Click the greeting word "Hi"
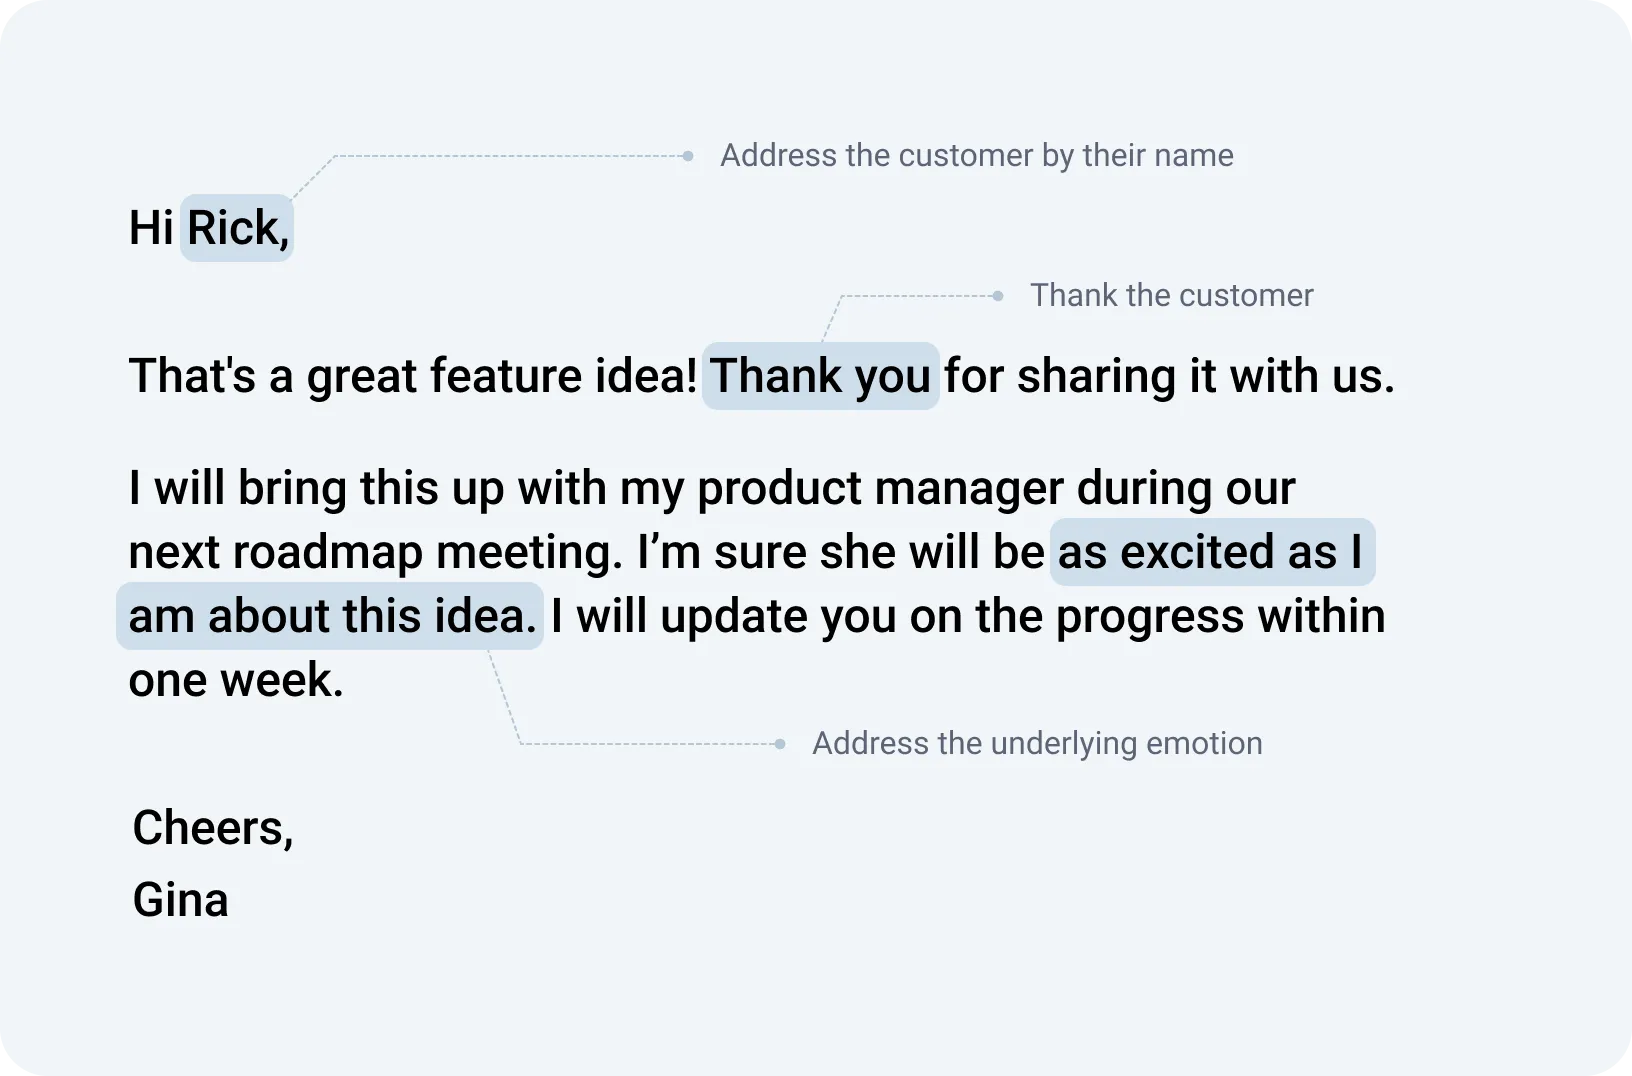 click(151, 228)
